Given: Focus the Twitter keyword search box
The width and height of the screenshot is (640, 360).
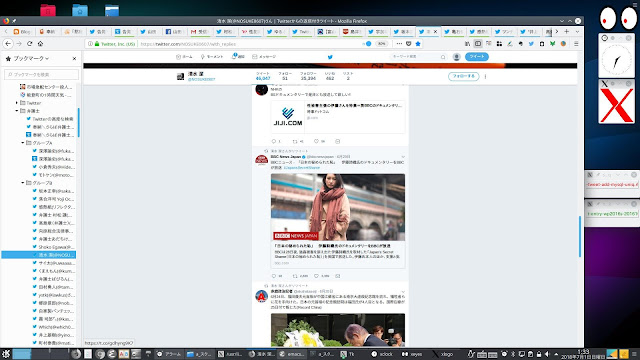Looking at the screenshot, I should [418, 57].
